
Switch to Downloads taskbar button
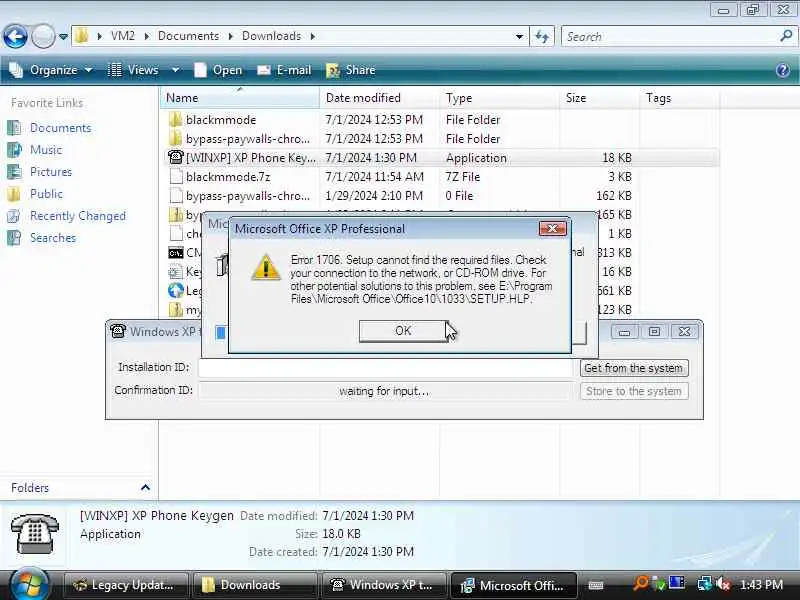(254, 585)
